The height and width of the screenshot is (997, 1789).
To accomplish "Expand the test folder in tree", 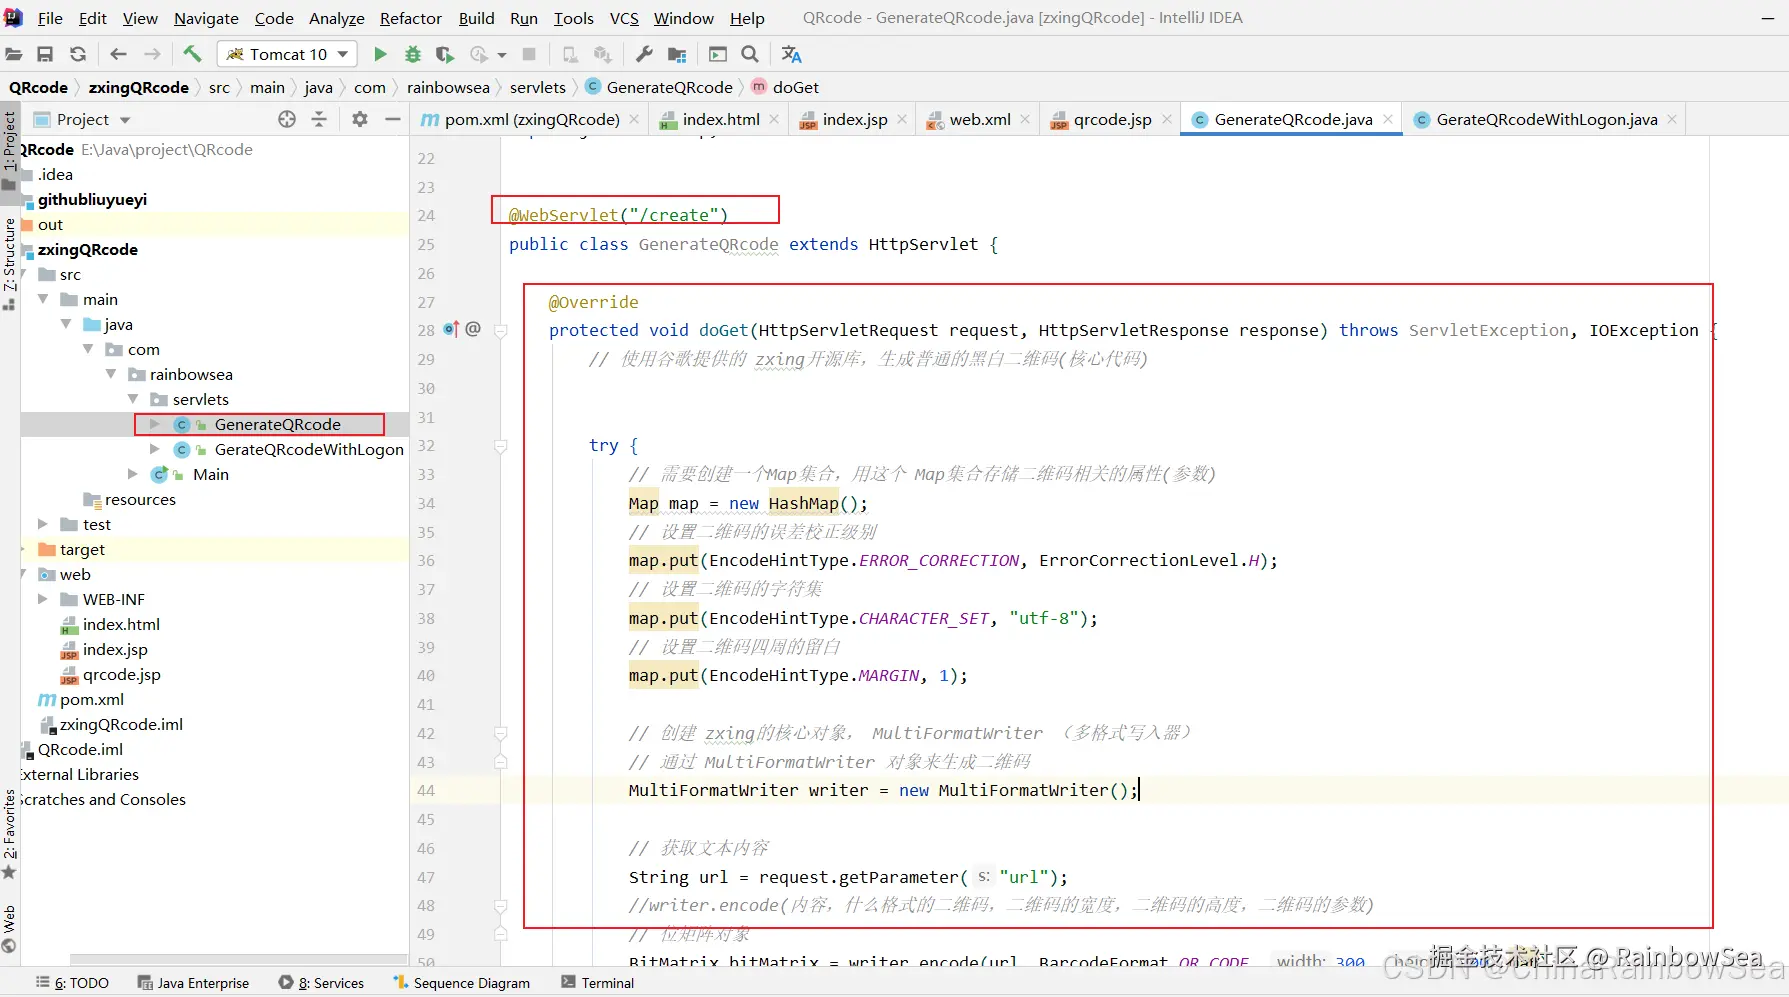I will (x=43, y=524).
